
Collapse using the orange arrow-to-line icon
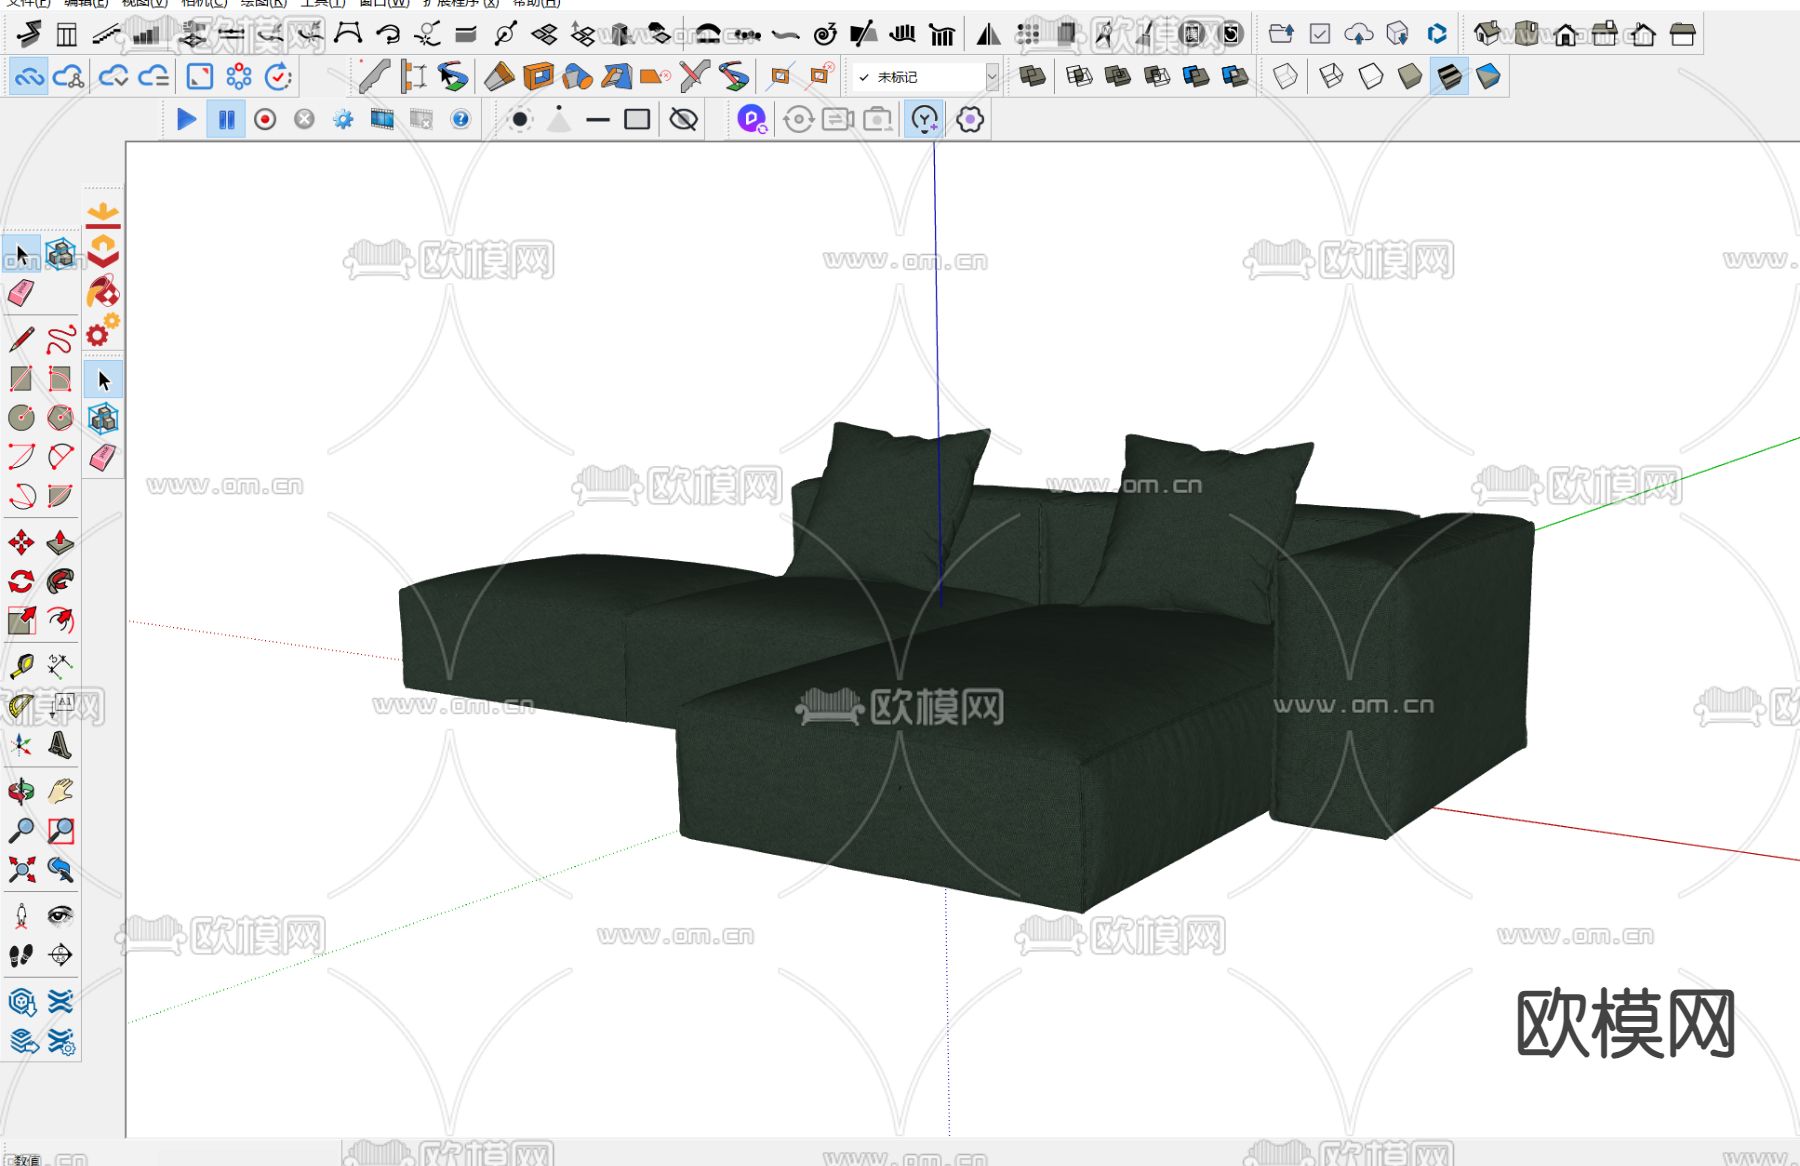(x=103, y=214)
